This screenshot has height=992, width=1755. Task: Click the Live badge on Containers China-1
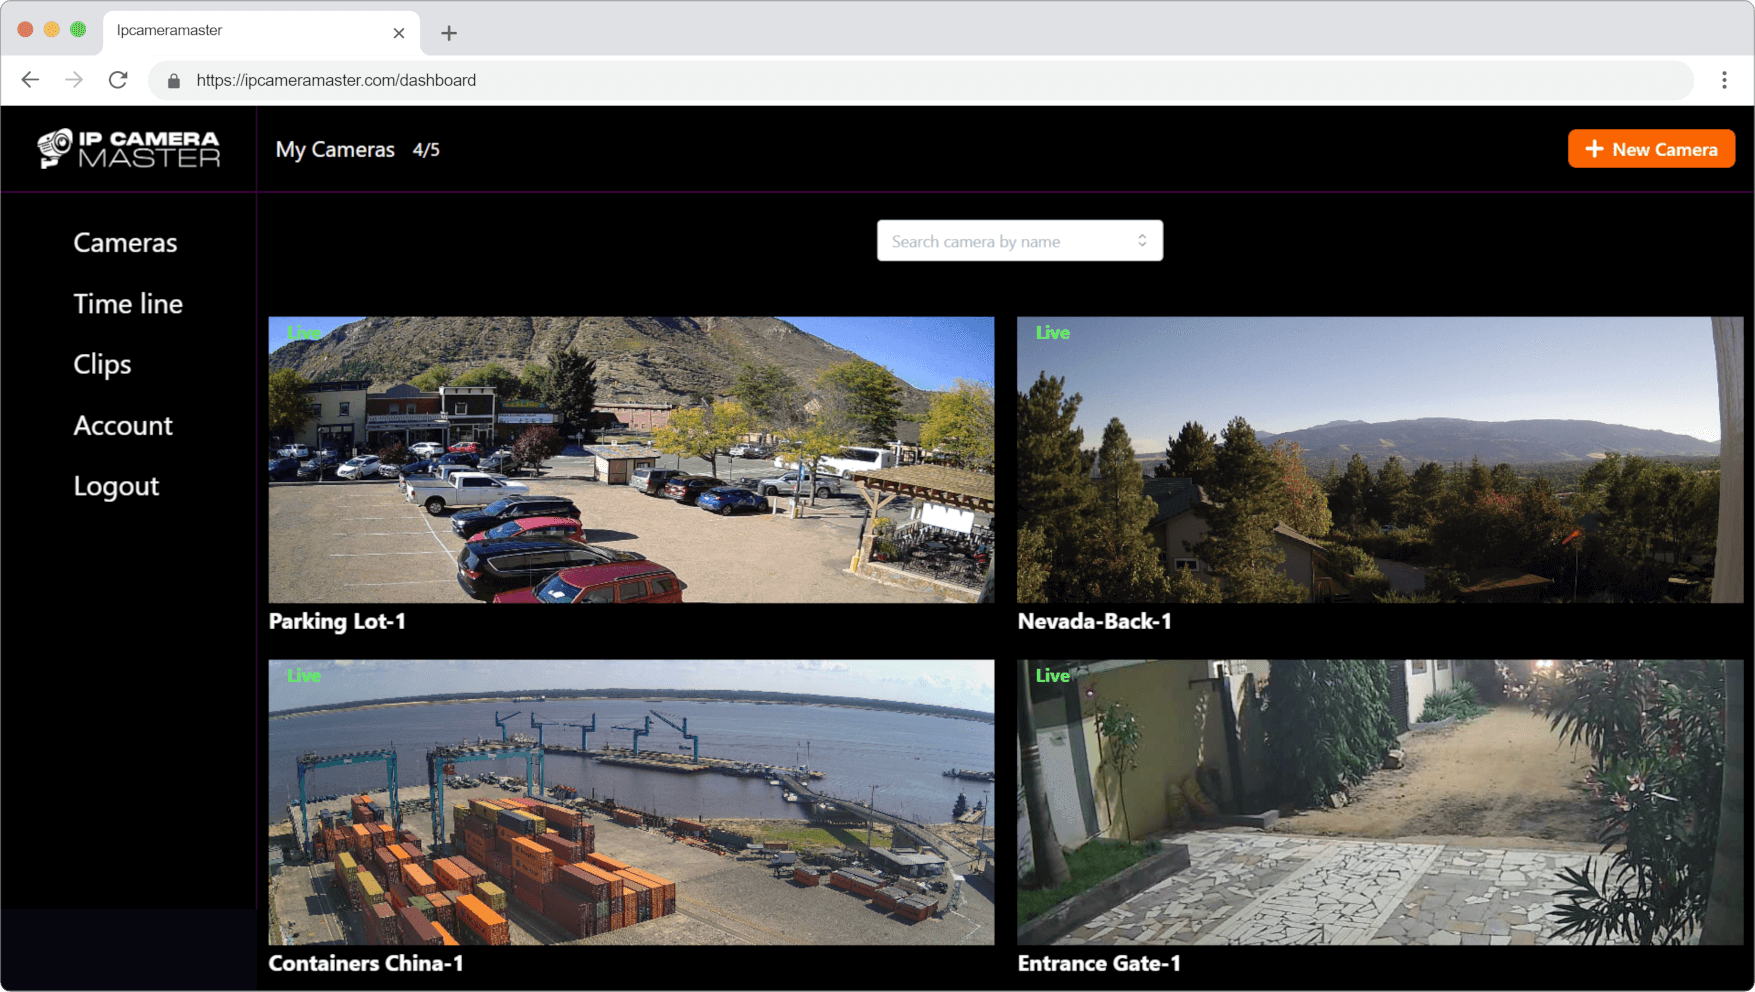(304, 676)
